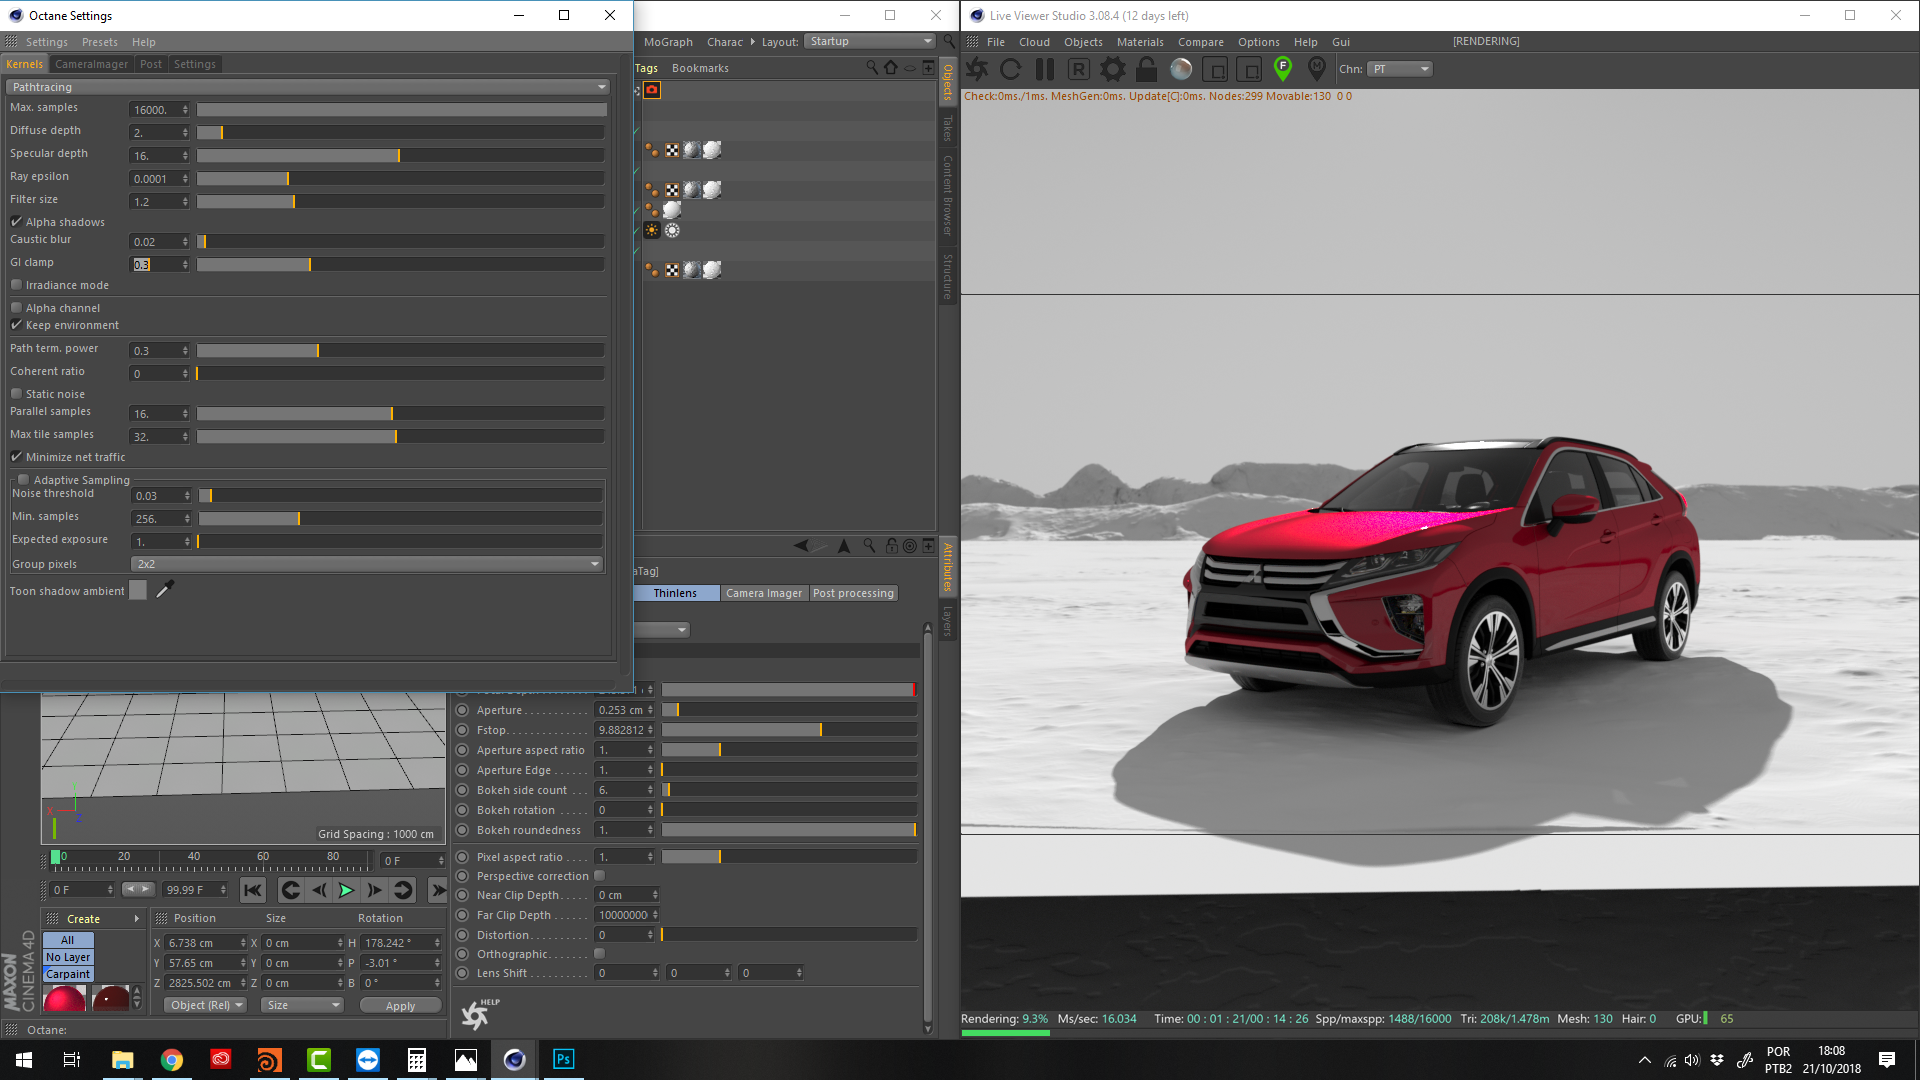The image size is (1920, 1080).
Task: Pause the Live Viewer render
Action: coord(1045,69)
